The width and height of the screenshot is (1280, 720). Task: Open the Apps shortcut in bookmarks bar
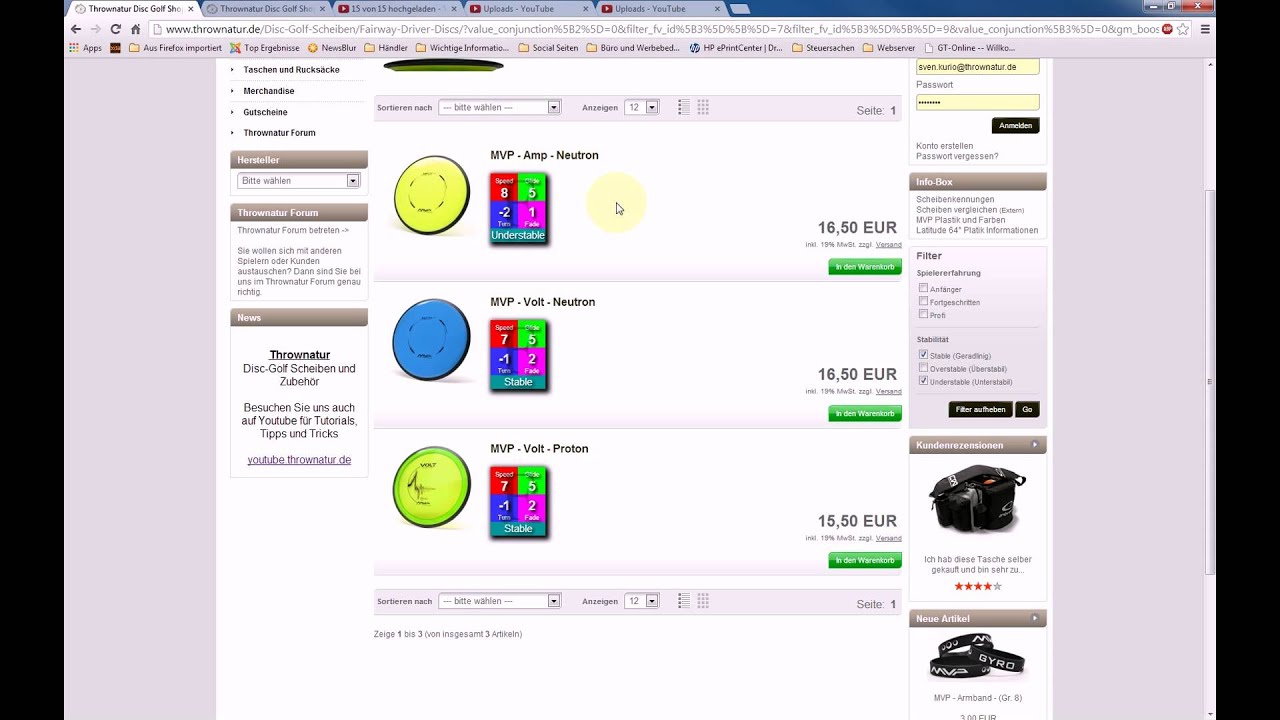85,47
